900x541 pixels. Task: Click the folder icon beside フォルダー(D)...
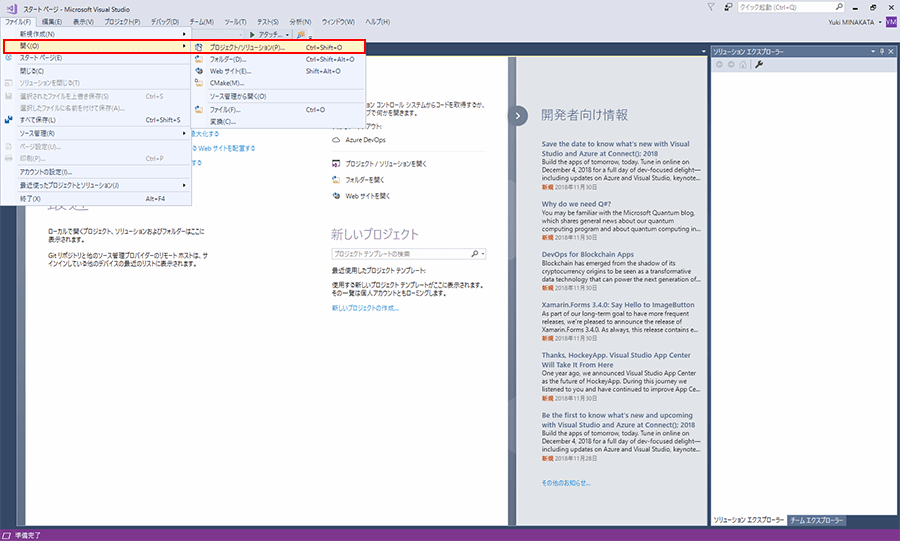199,59
